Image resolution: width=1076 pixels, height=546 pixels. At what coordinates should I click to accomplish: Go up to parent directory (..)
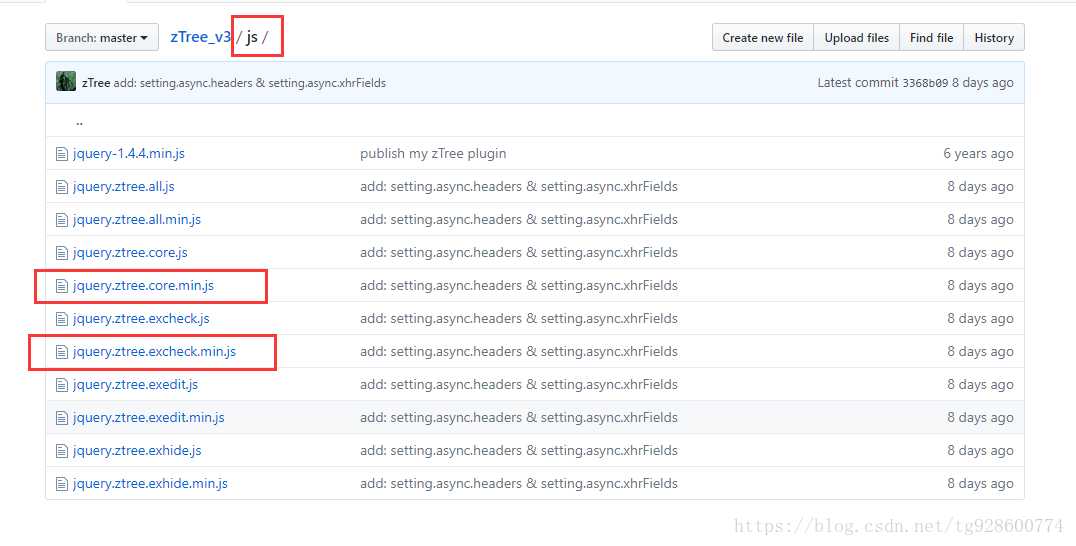(x=80, y=121)
